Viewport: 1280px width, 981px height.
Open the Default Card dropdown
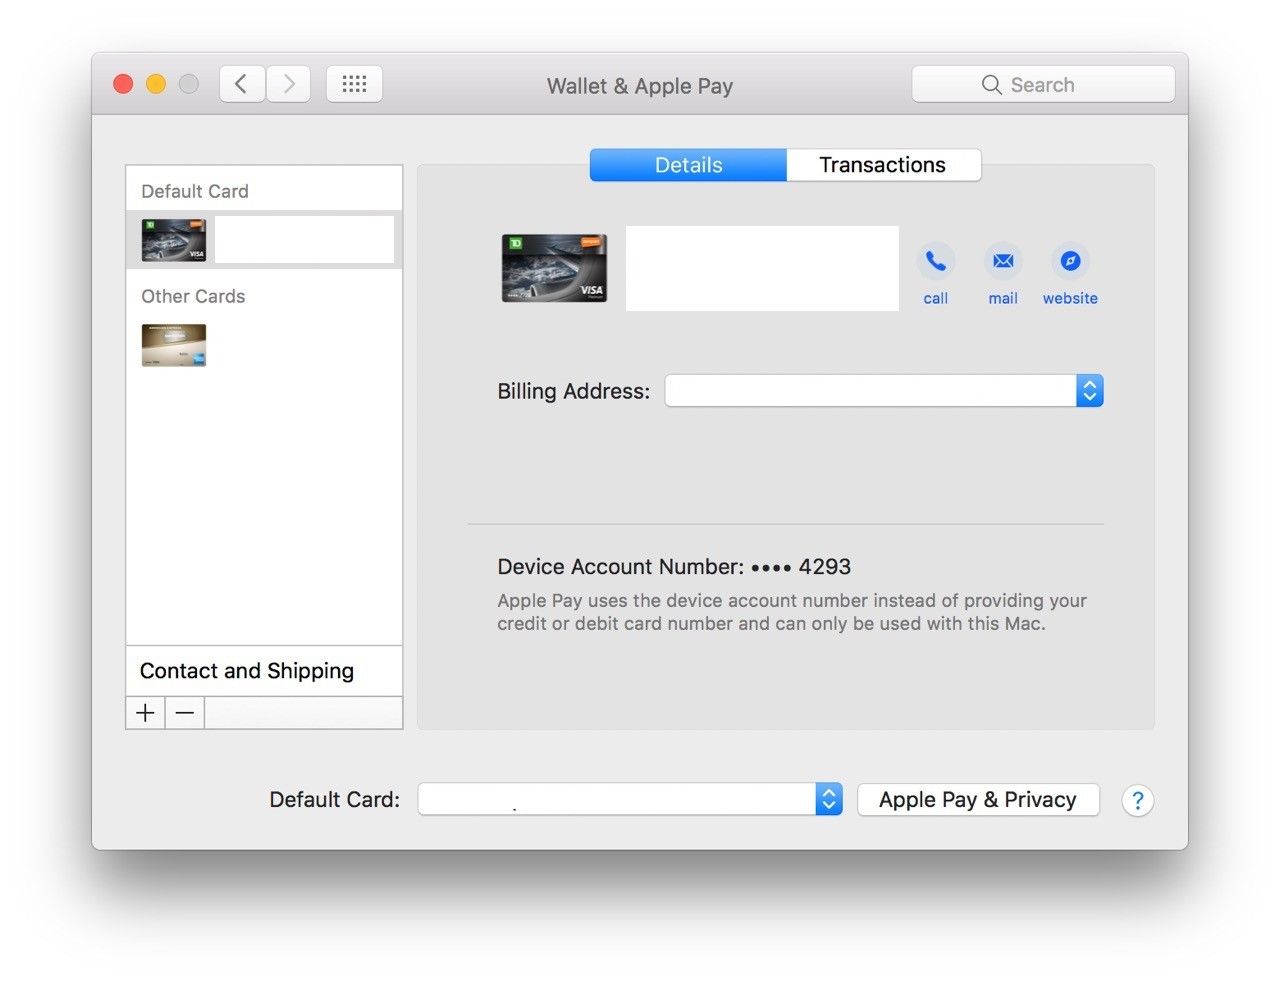(x=828, y=799)
